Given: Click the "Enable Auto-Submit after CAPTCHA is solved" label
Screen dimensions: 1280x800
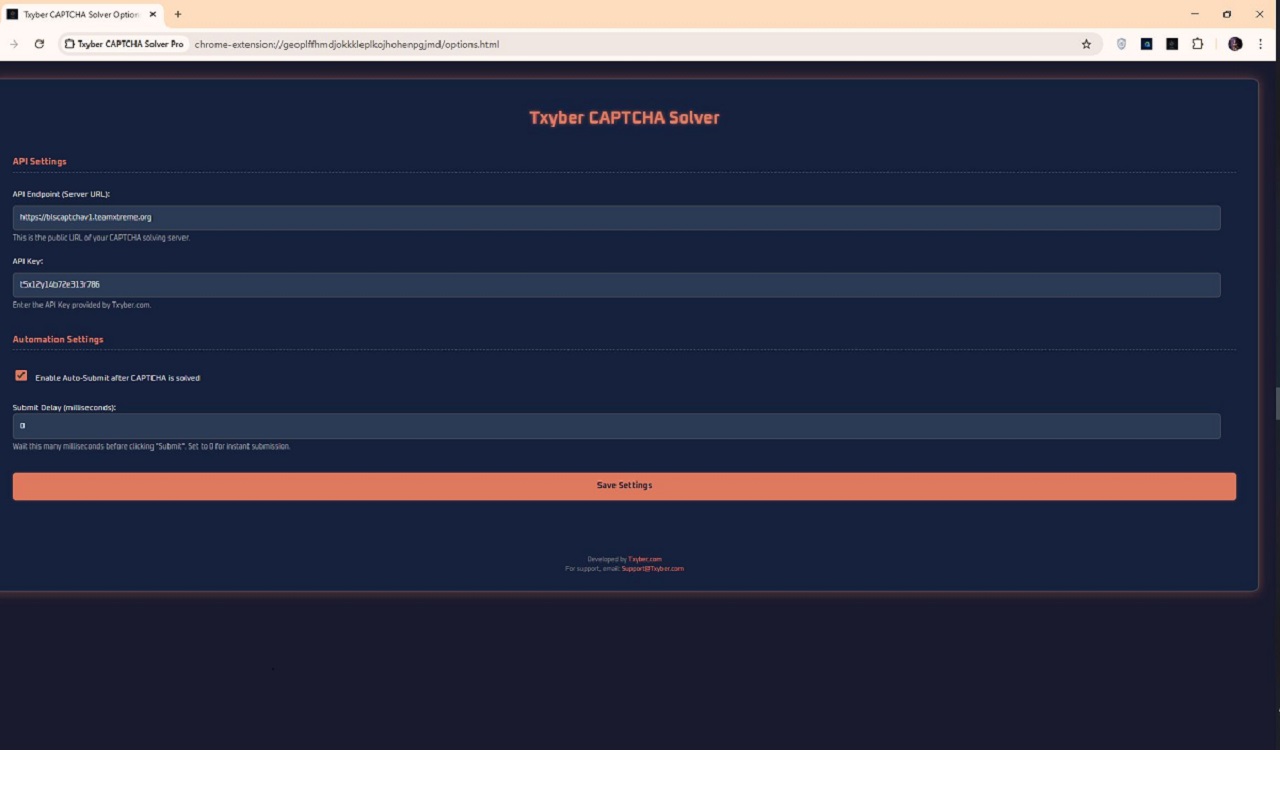Looking at the screenshot, I should tap(118, 378).
